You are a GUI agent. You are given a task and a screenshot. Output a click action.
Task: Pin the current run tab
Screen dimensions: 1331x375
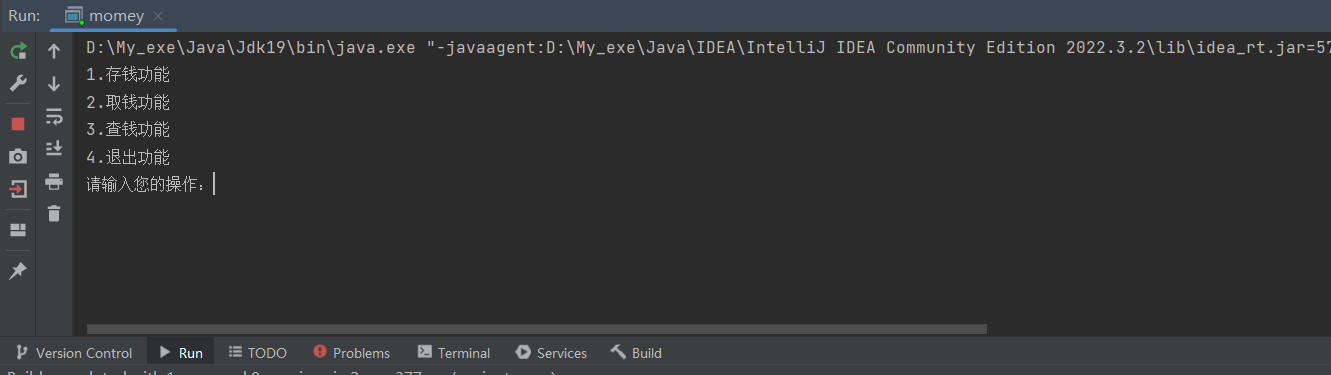pos(18,270)
